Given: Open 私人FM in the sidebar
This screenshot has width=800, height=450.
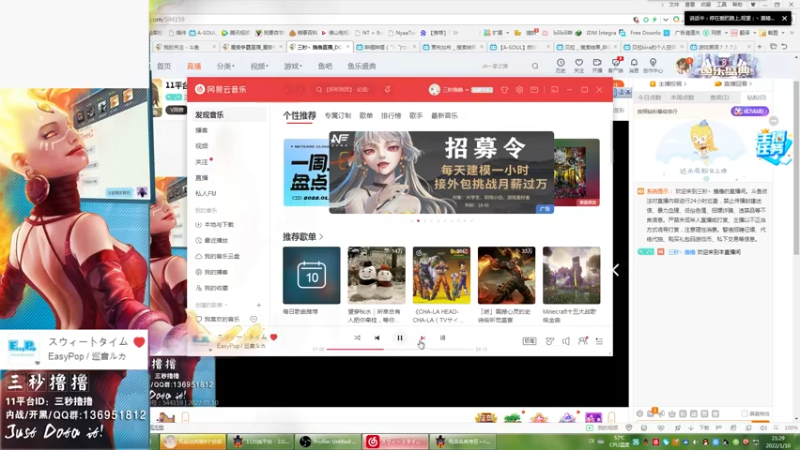Looking at the screenshot, I should click(x=206, y=193).
